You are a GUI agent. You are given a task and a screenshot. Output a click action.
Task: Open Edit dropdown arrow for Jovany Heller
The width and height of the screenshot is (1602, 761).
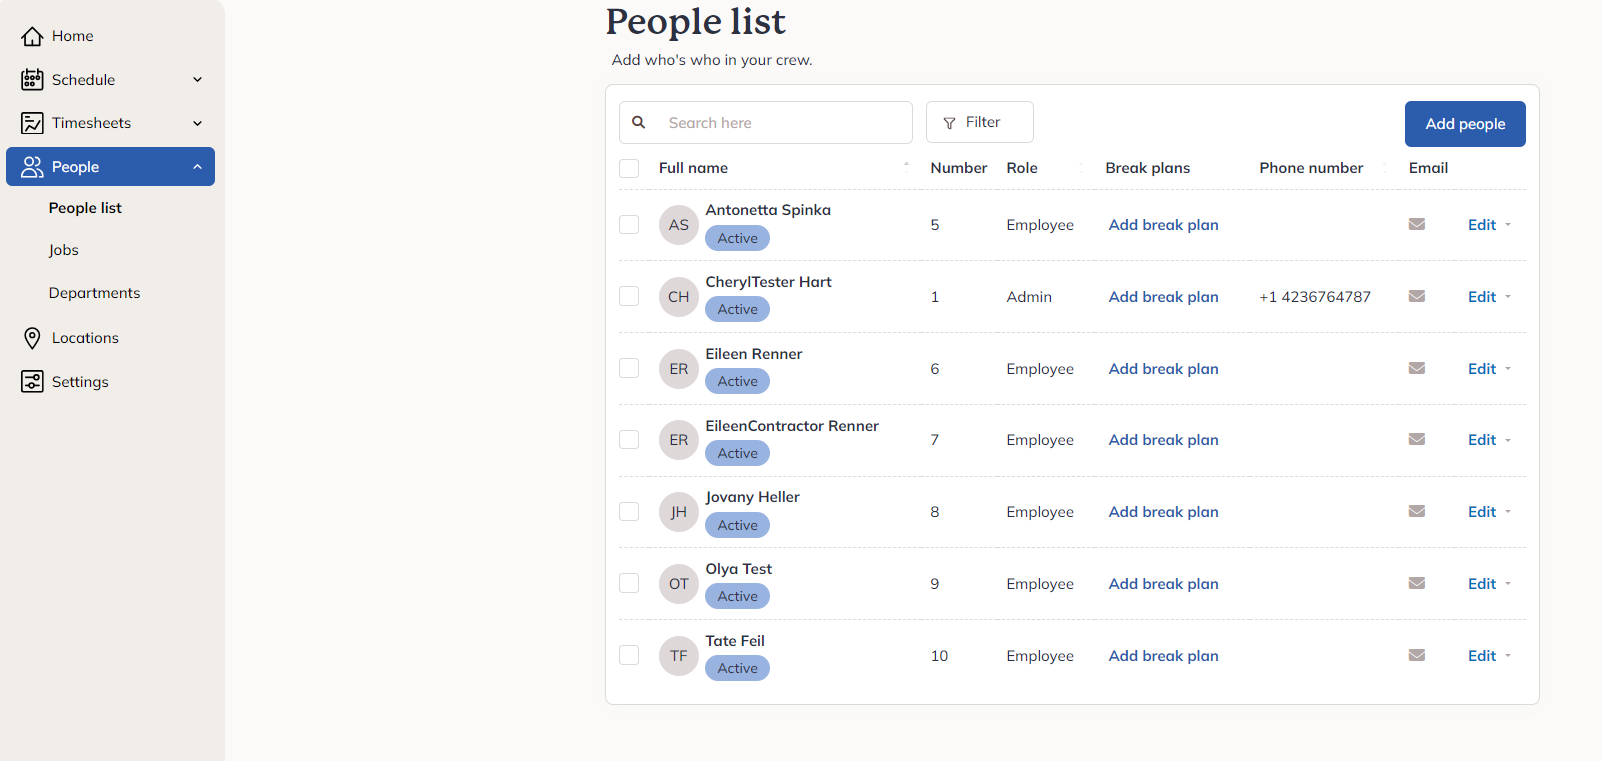point(1508,512)
